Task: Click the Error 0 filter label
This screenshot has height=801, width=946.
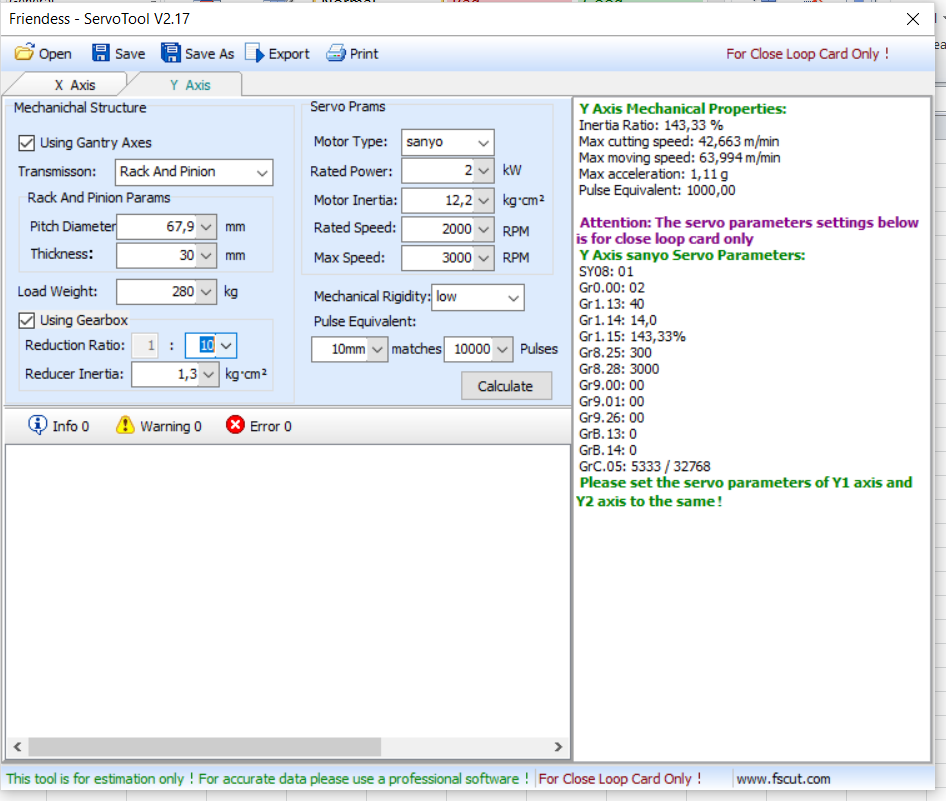Action: (x=270, y=426)
